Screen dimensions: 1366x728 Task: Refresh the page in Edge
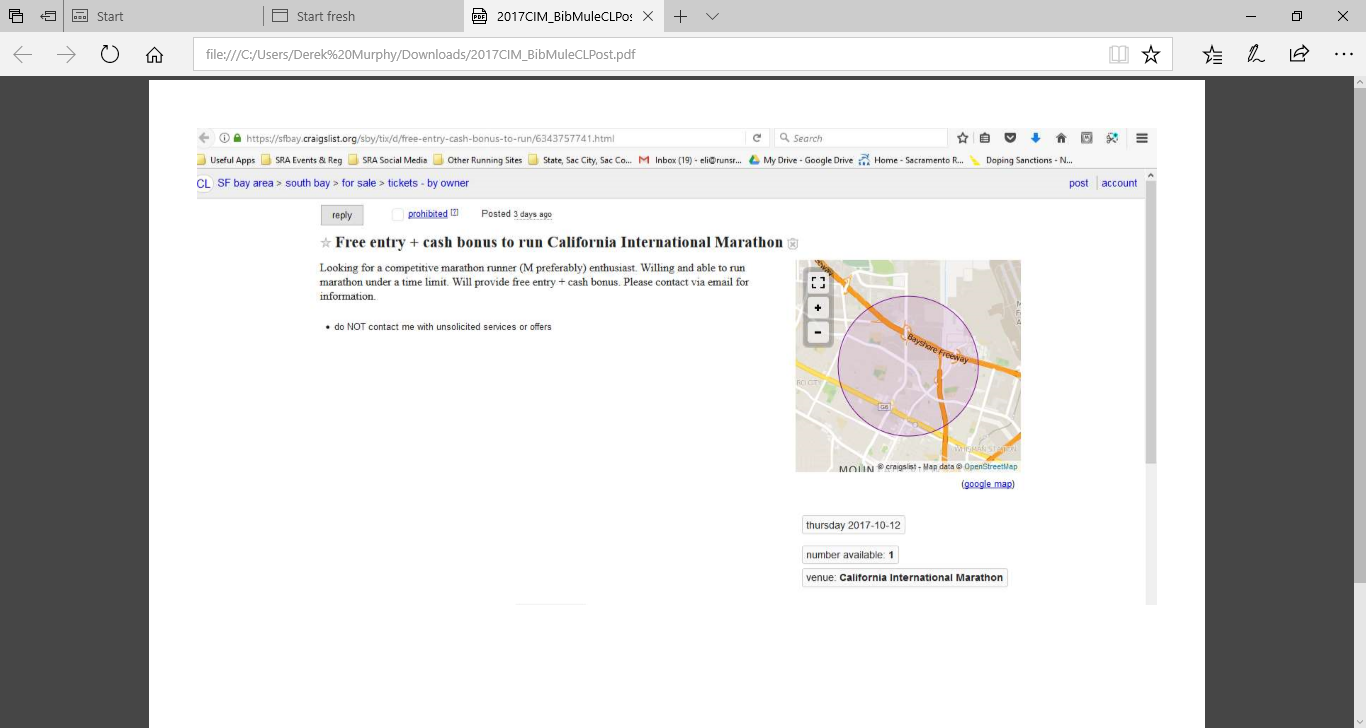[110, 55]
